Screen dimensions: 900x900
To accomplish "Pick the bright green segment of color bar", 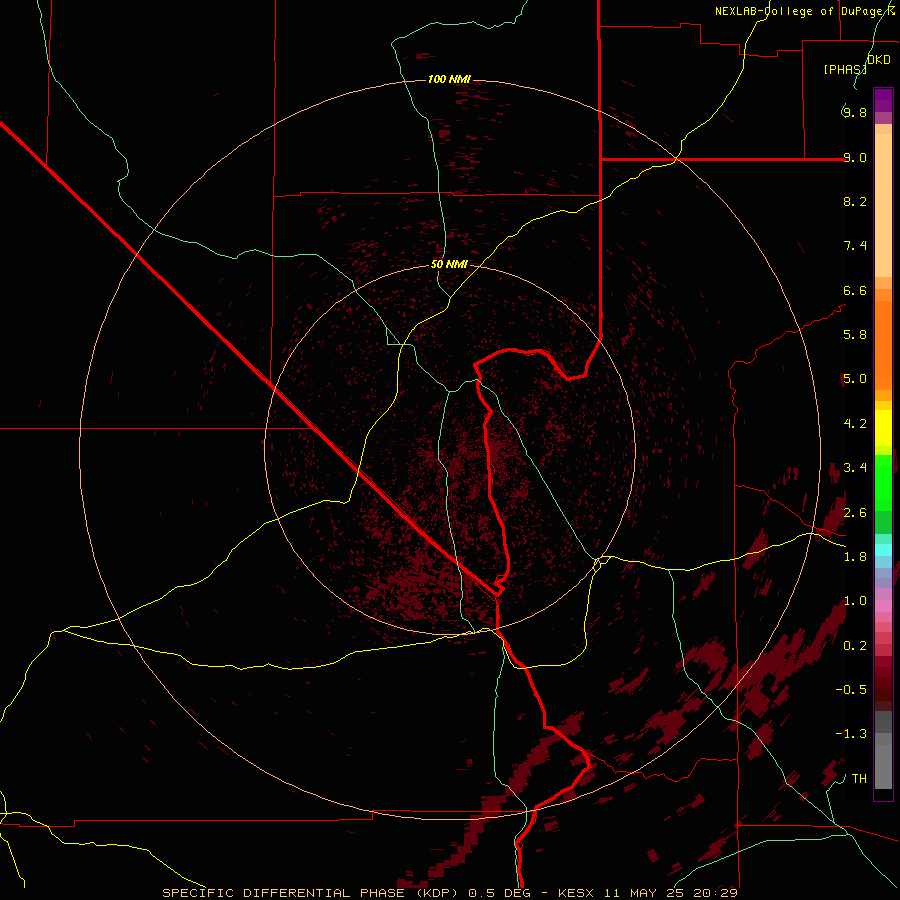I will (x=883, y=482).
